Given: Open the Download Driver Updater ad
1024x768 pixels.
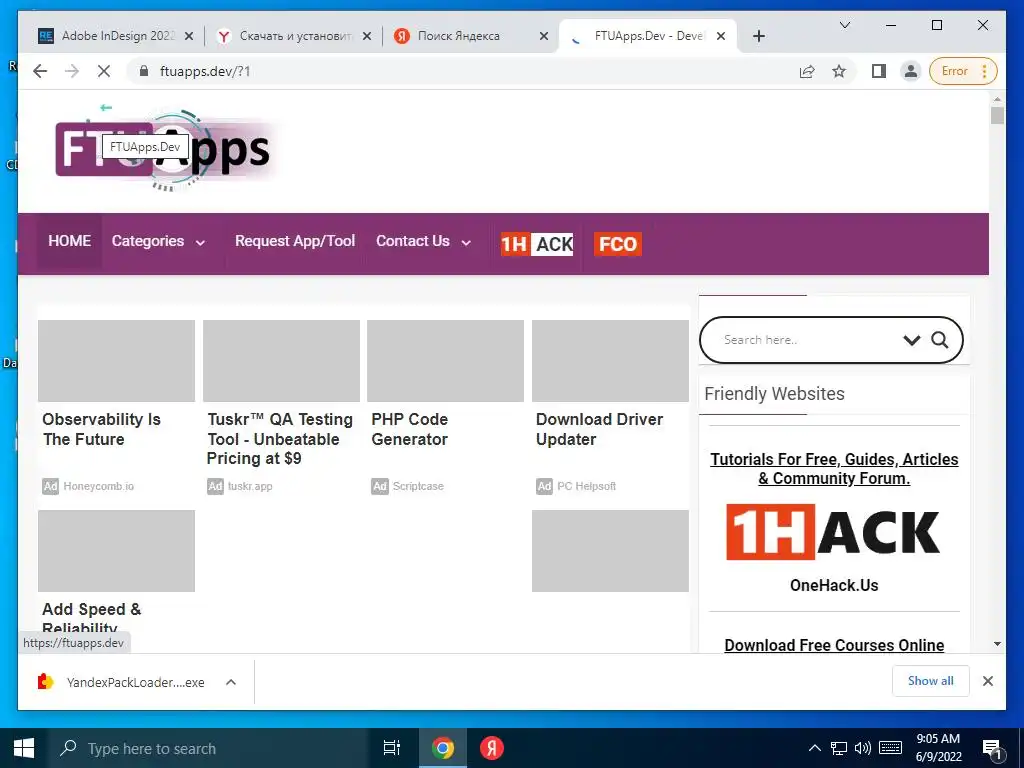Looking at the screenshot, I should [599, 429].
